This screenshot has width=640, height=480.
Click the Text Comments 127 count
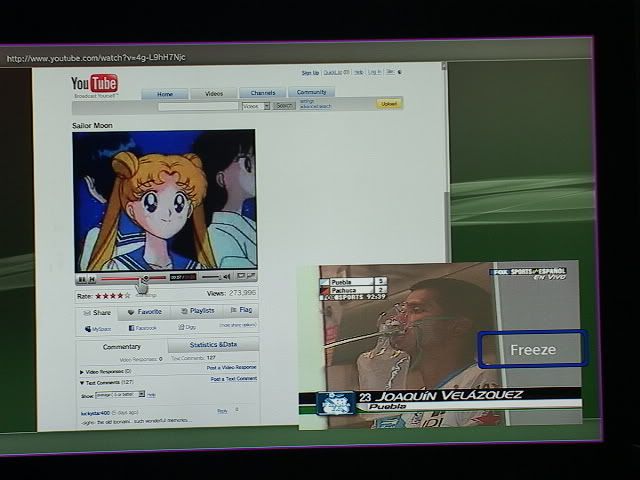pos(193,358)
